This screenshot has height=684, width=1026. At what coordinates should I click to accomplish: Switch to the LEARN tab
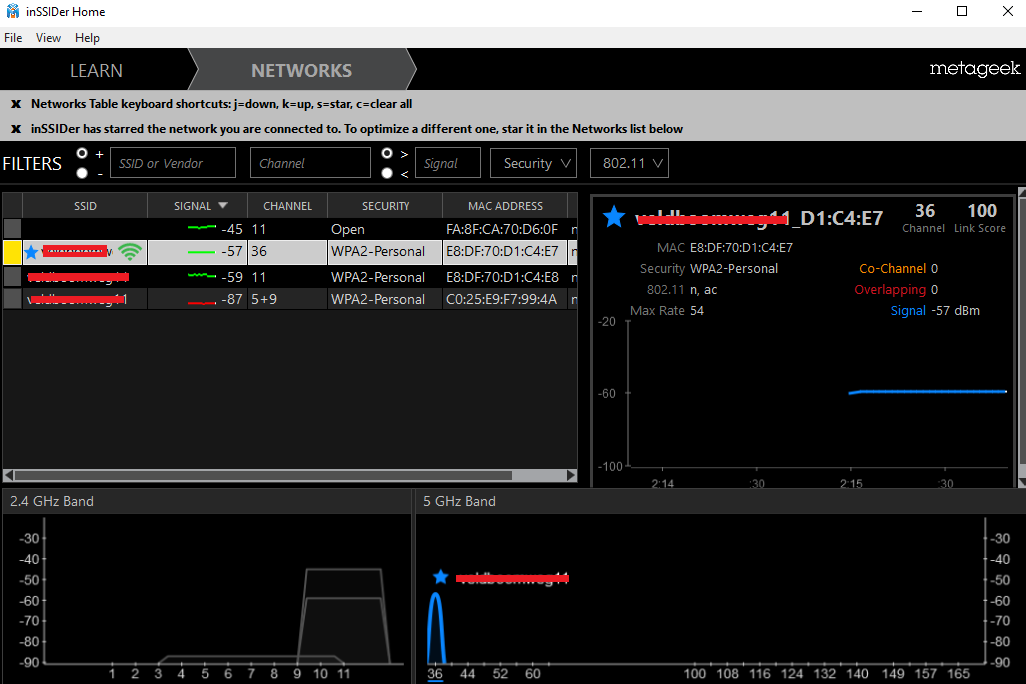(x=96, y=70)
